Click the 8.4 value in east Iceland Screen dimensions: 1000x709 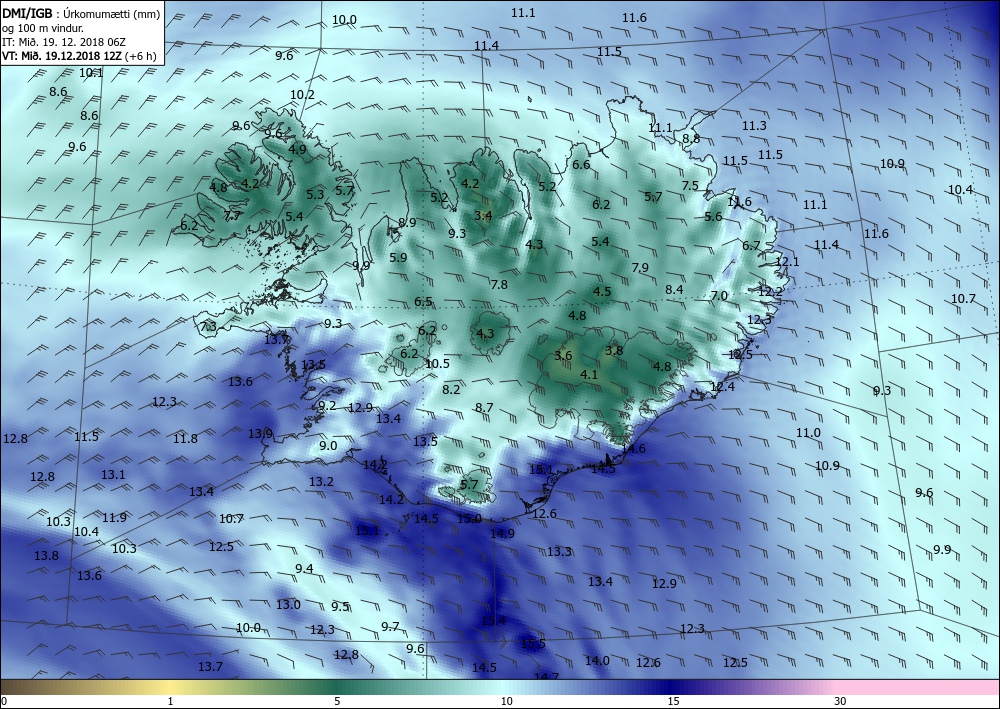[674, 289]
